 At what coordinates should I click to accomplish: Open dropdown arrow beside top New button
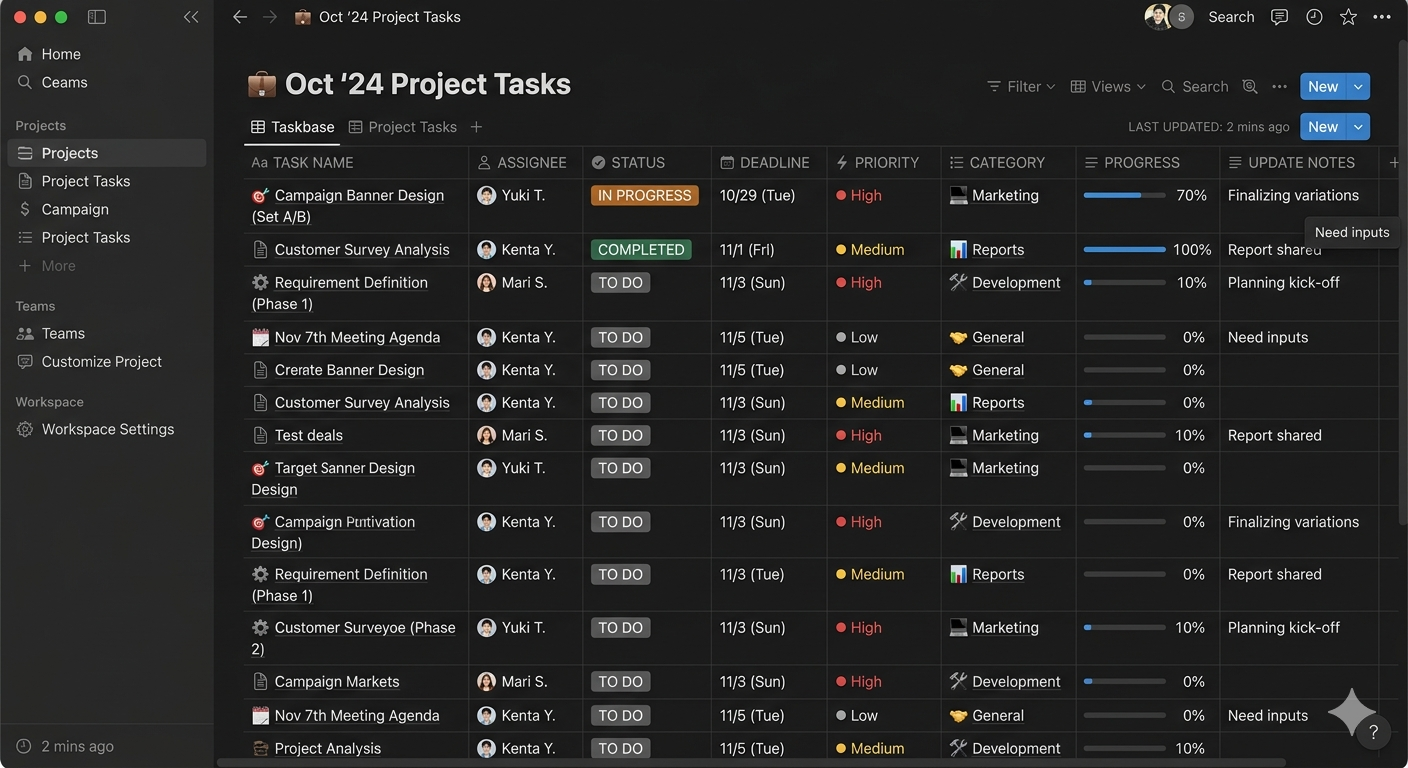[x=1358, y=87]
